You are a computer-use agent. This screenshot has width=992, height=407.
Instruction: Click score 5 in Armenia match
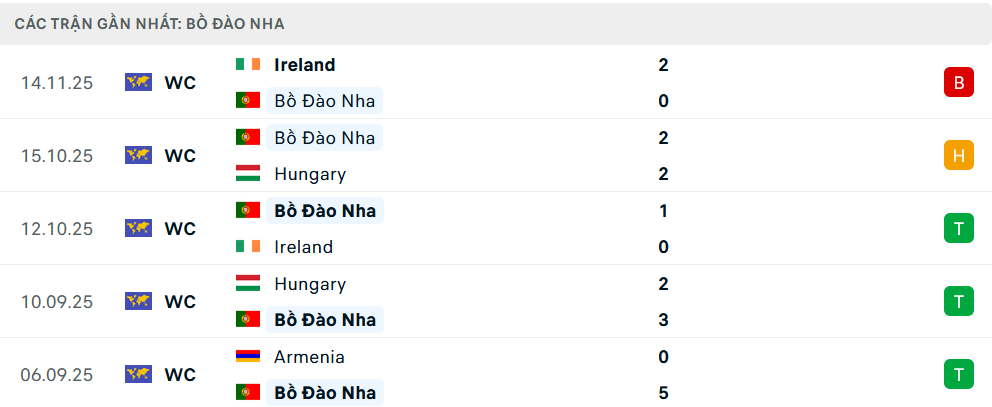pyautogui.click(x=663, y=393)
